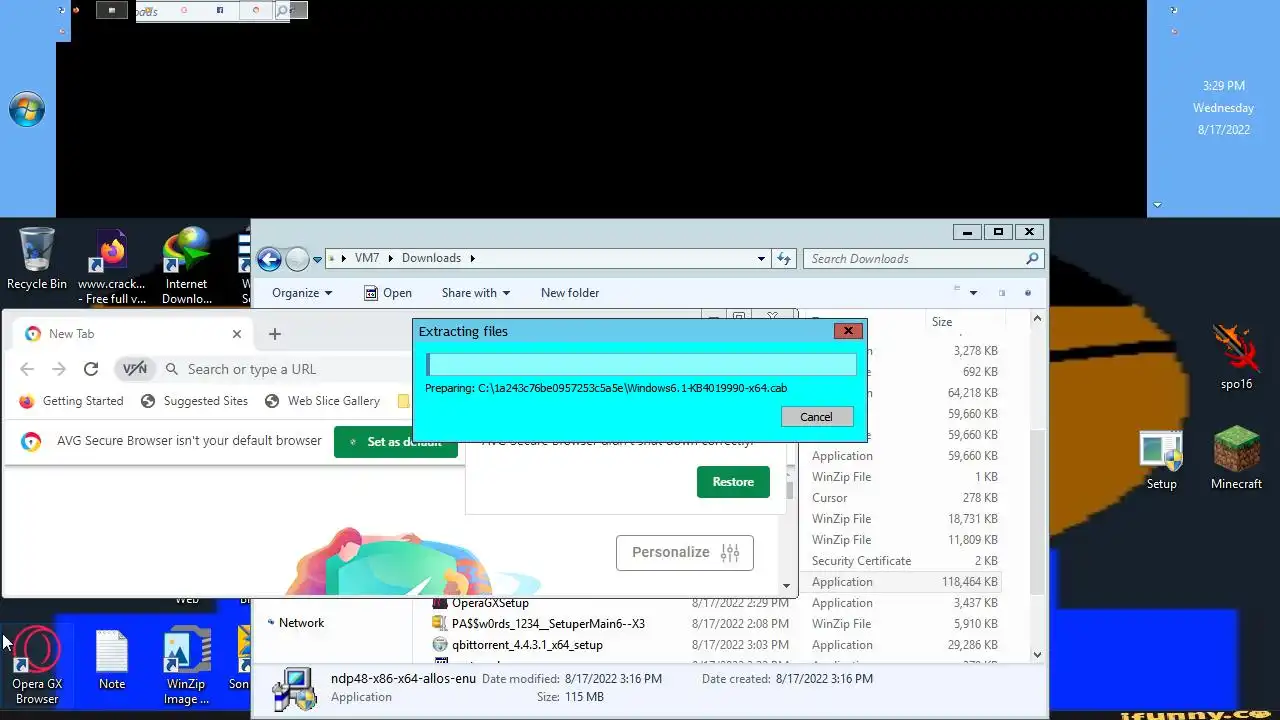Viewport: 1280px width, 720px height.
Task: Select the New Tab browser tab
Action: coord(133,334)
